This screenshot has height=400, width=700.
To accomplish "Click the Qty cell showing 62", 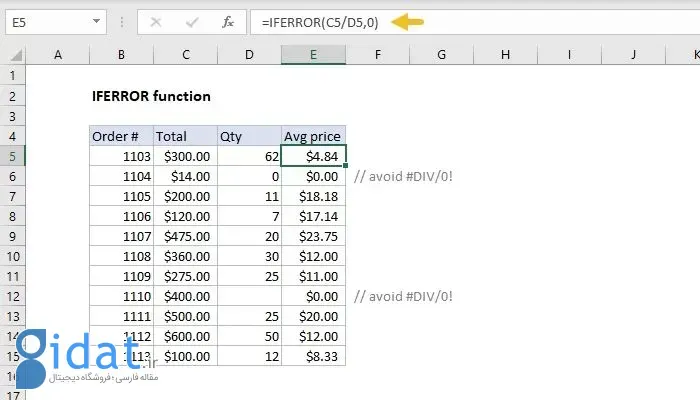I will [250, 156].
